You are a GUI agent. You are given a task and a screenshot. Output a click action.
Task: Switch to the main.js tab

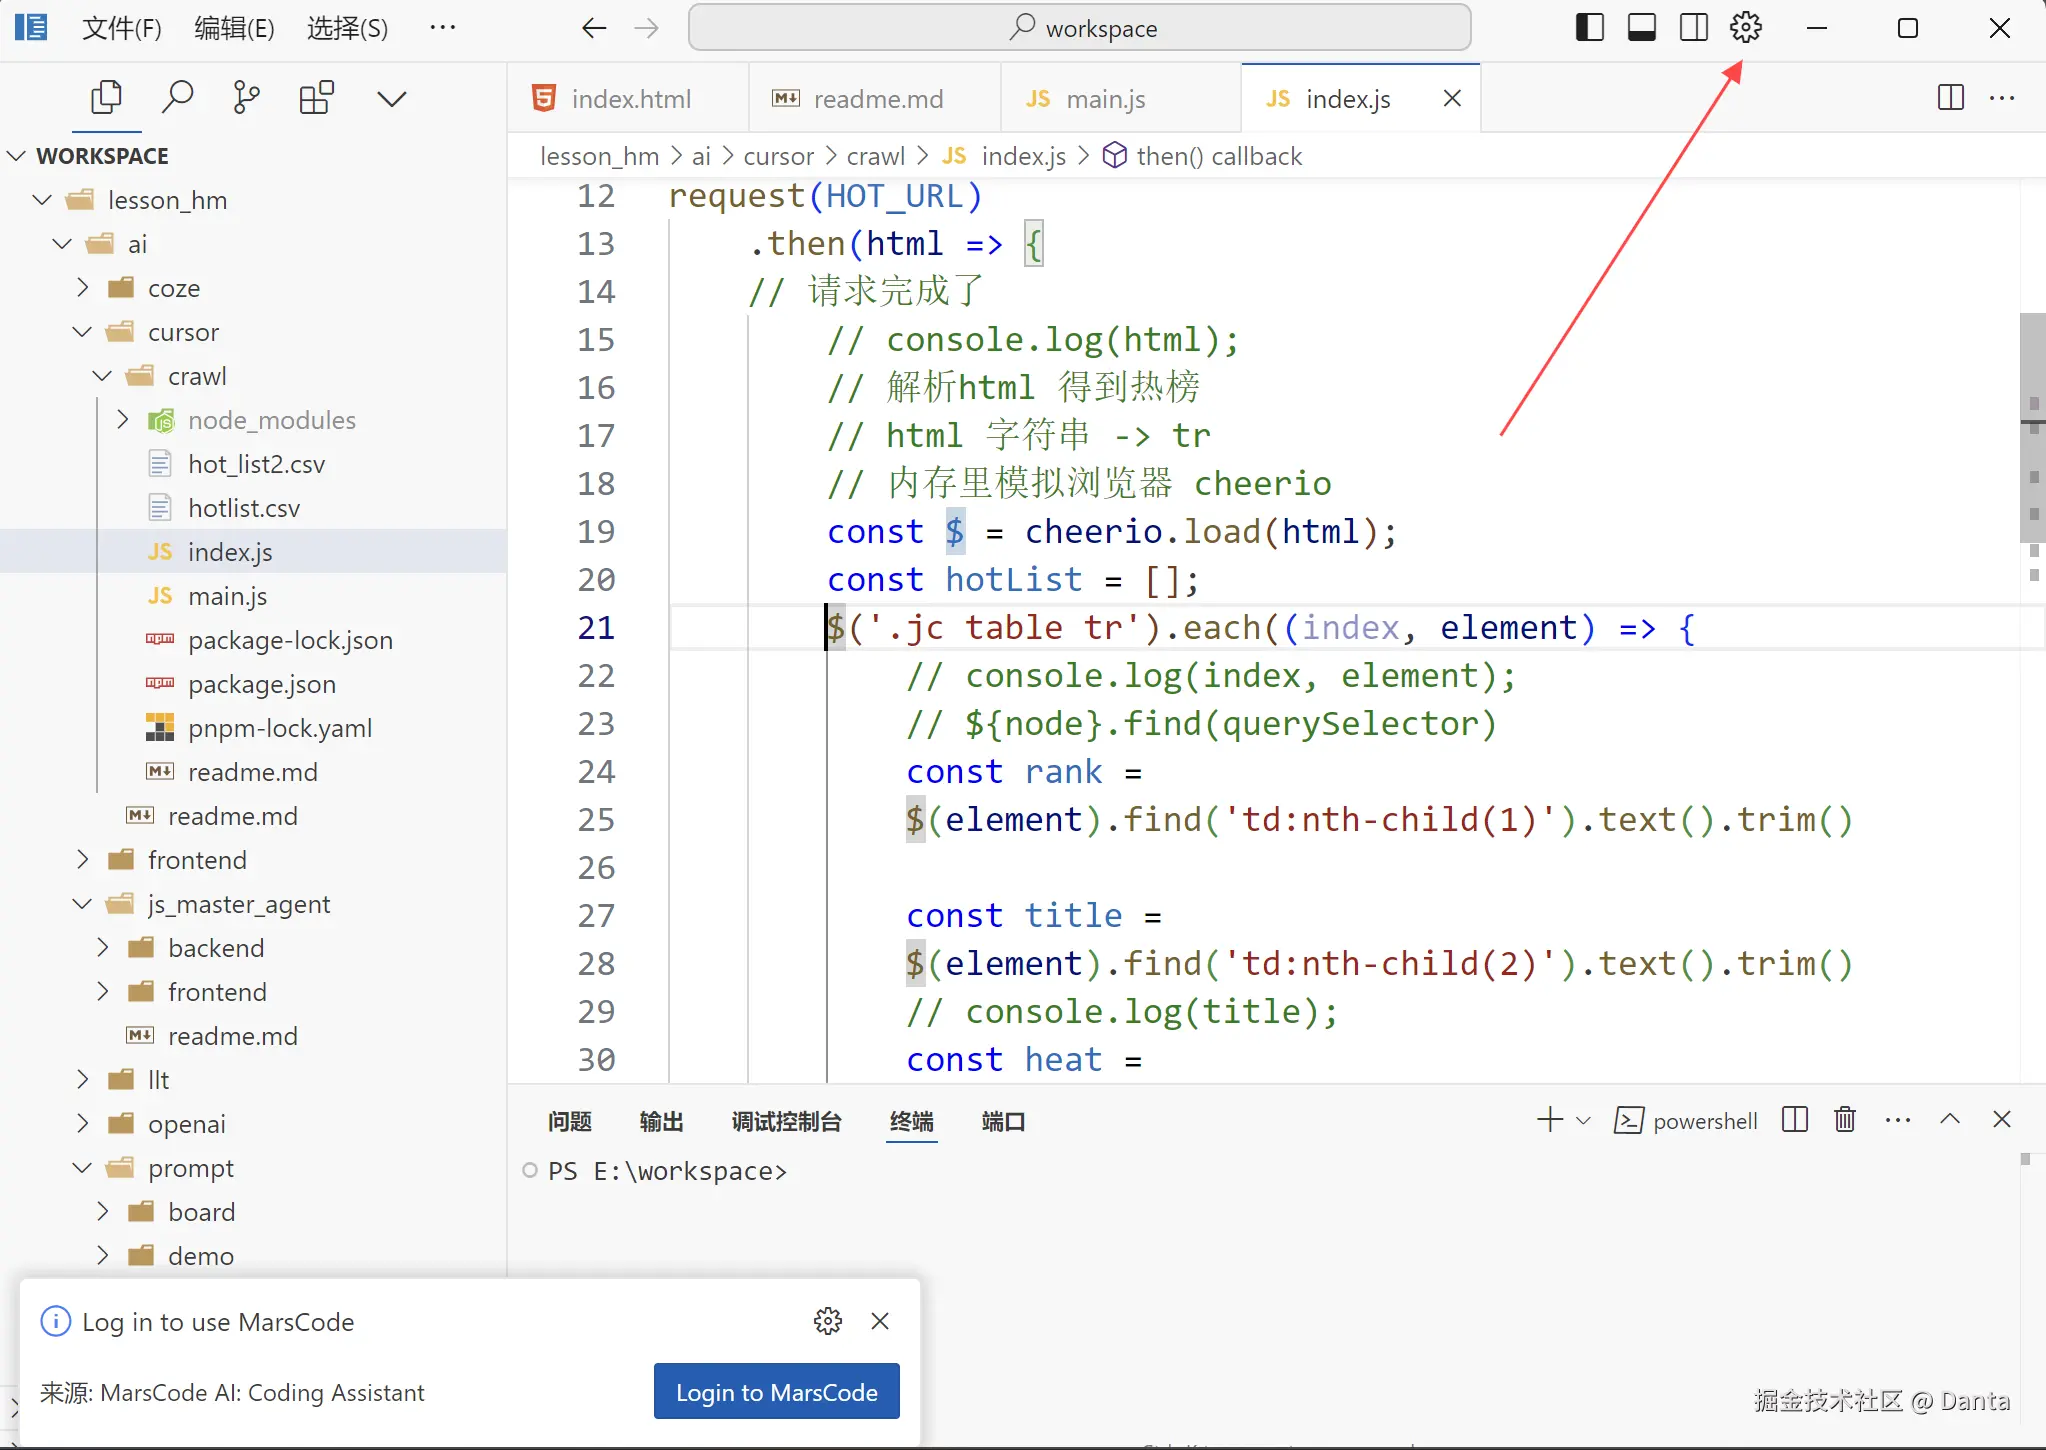1105,99
